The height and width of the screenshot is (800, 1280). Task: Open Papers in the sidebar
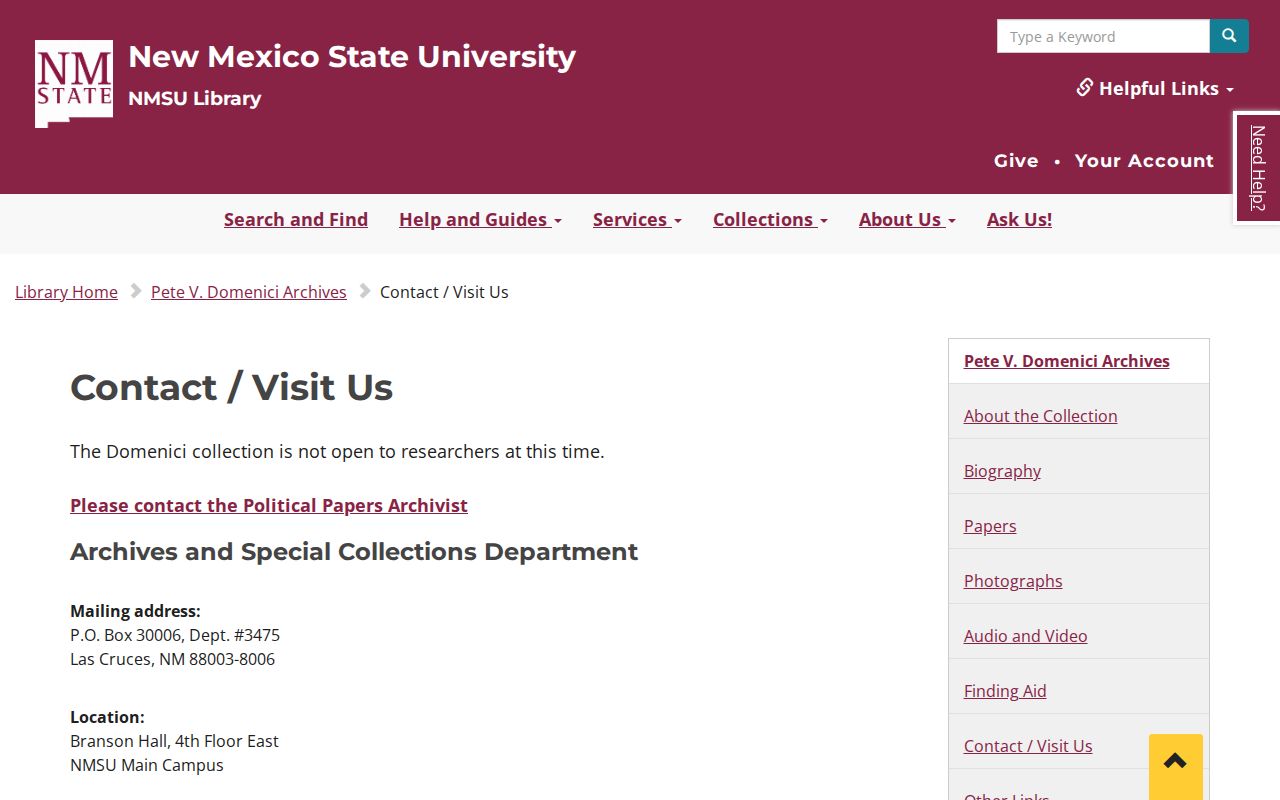[x=990, y=526]
